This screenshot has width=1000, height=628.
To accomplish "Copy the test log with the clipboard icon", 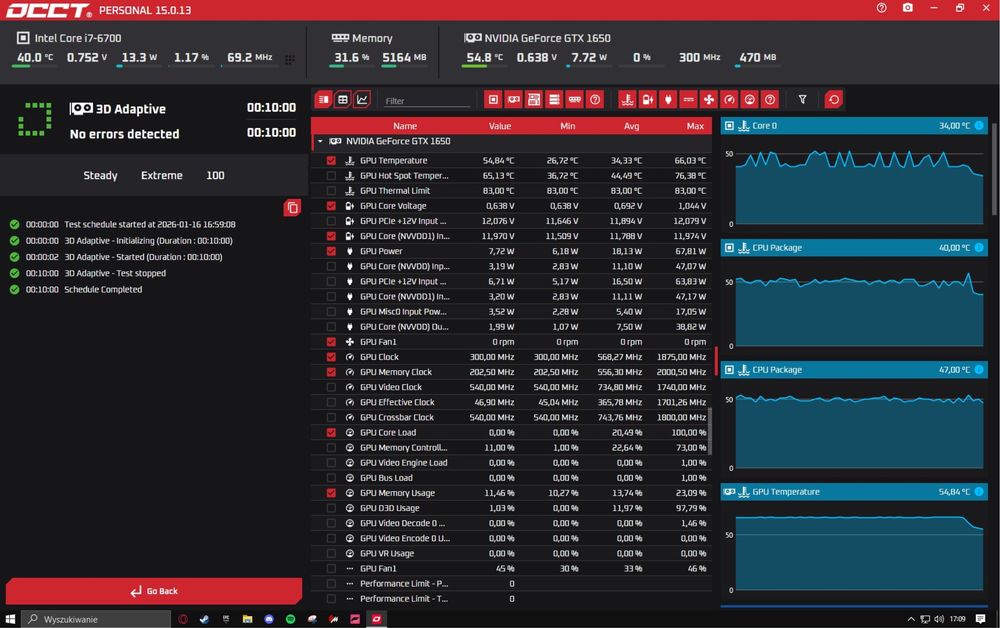I will point(292,208).
